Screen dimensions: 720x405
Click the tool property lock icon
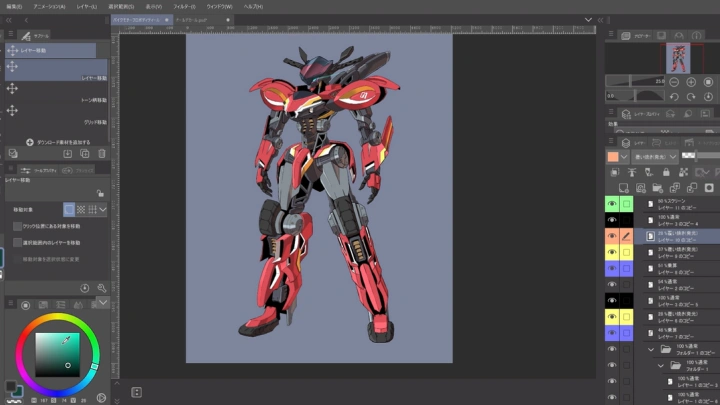(100, 193)
